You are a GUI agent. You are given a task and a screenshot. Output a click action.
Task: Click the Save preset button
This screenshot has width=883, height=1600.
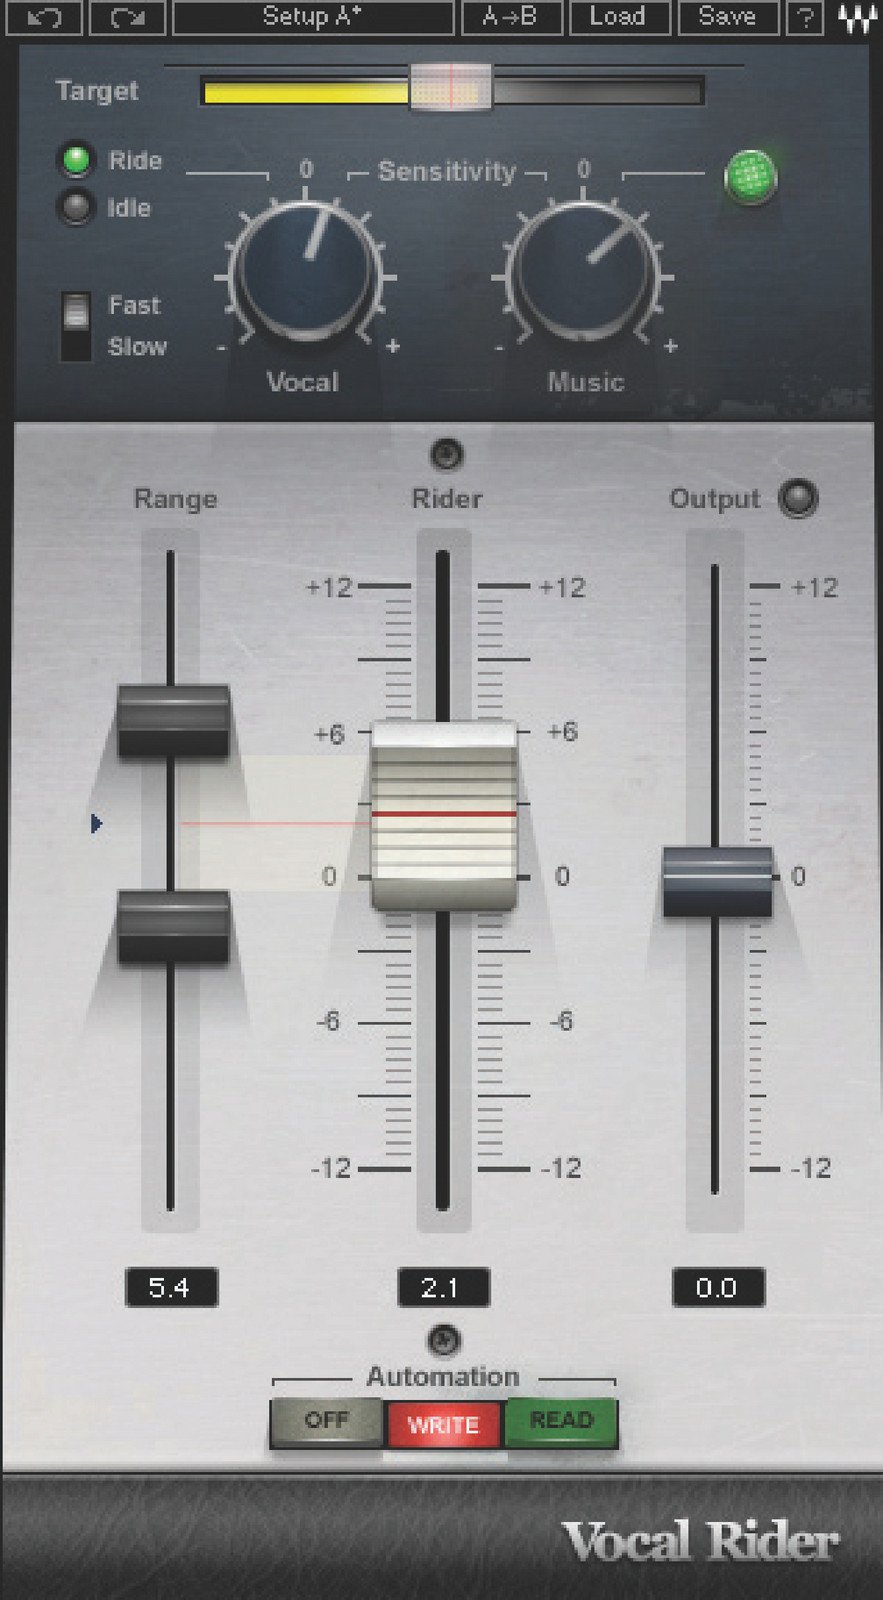click(728, 17)
